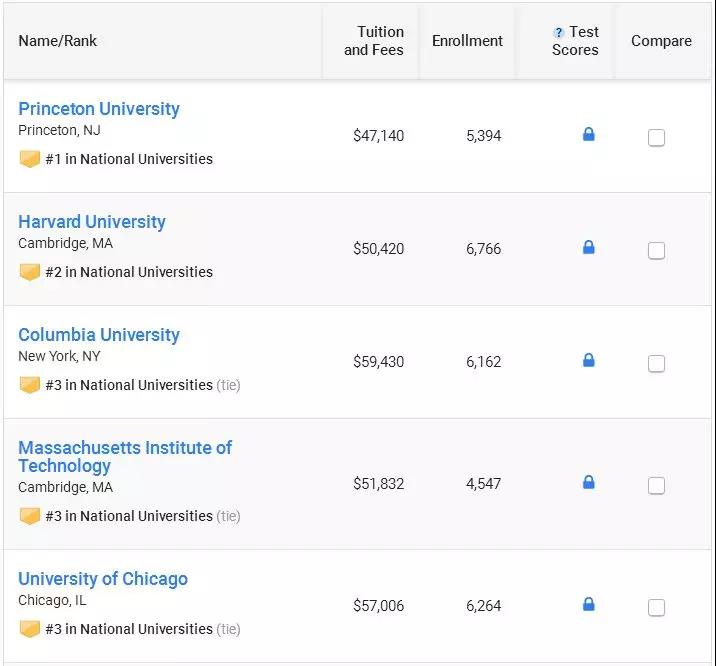The width and height of the screenshot is (716, 666).
Task: Select the MIT Compare checkbox
Action: [656, 486]
